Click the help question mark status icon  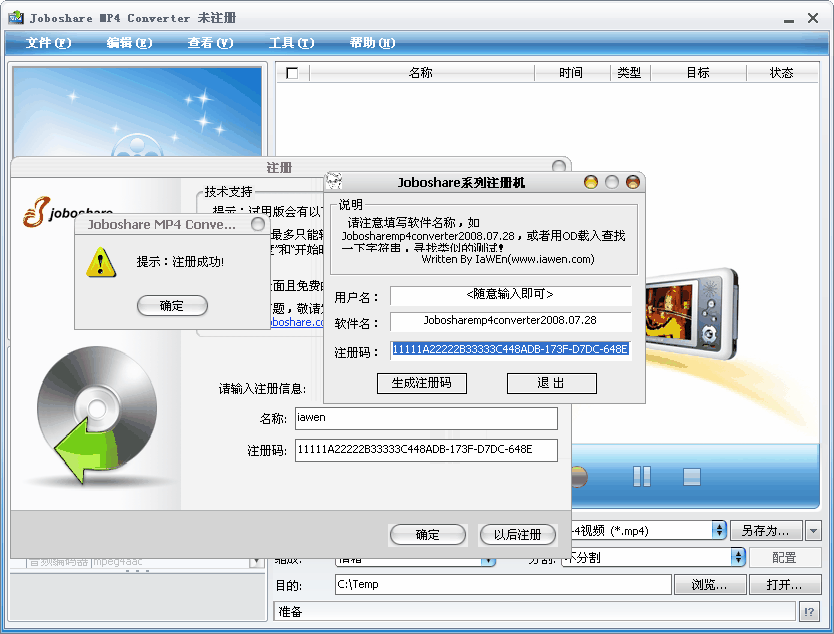810,611
